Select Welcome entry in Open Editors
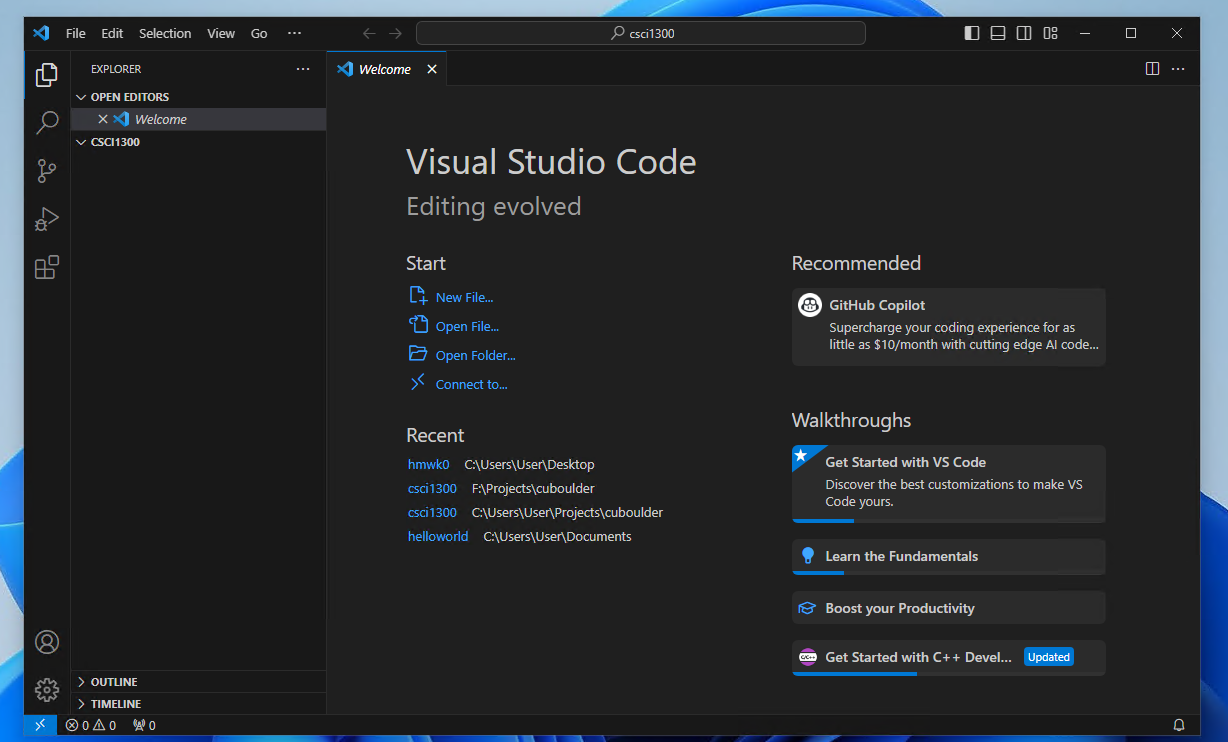1228x742 pixels. point(198,119)
